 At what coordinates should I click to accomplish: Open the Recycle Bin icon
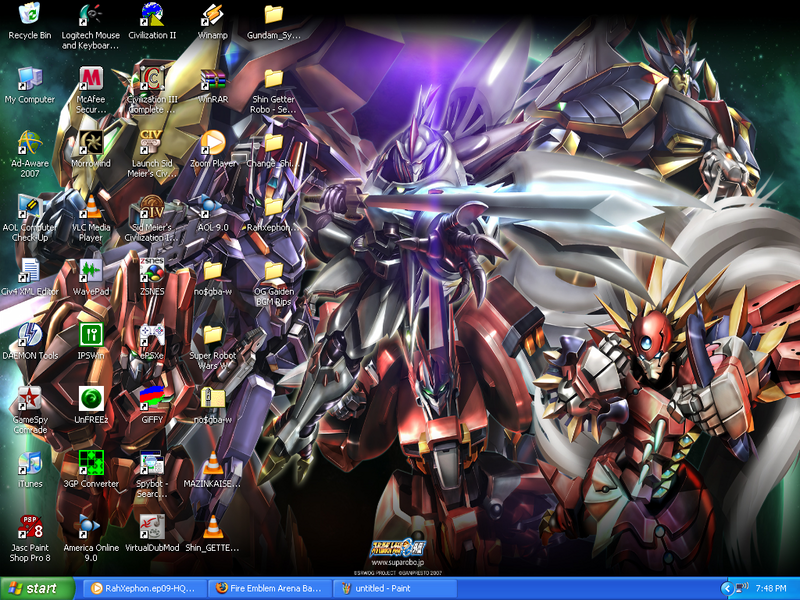(x=29, y=16)
